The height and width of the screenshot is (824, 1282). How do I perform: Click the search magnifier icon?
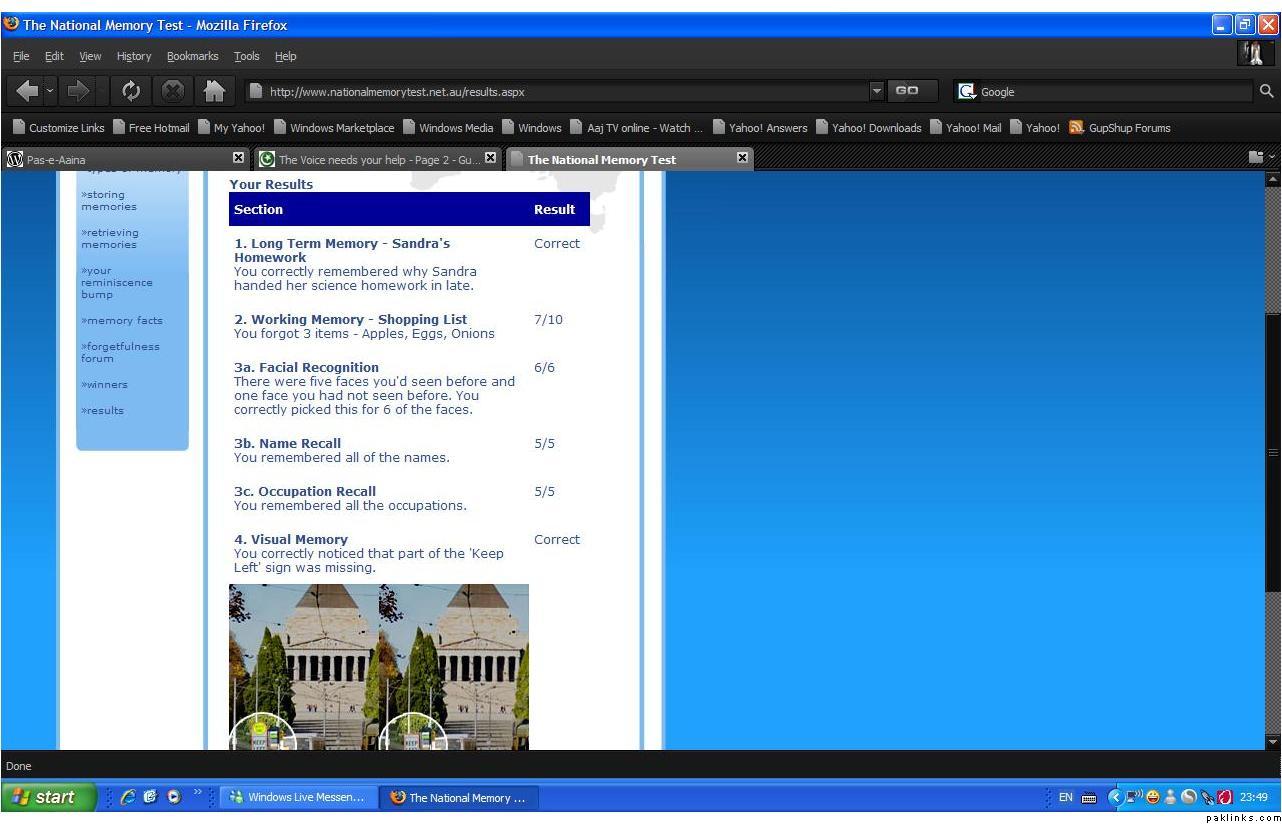click(x=1266, y=91)
